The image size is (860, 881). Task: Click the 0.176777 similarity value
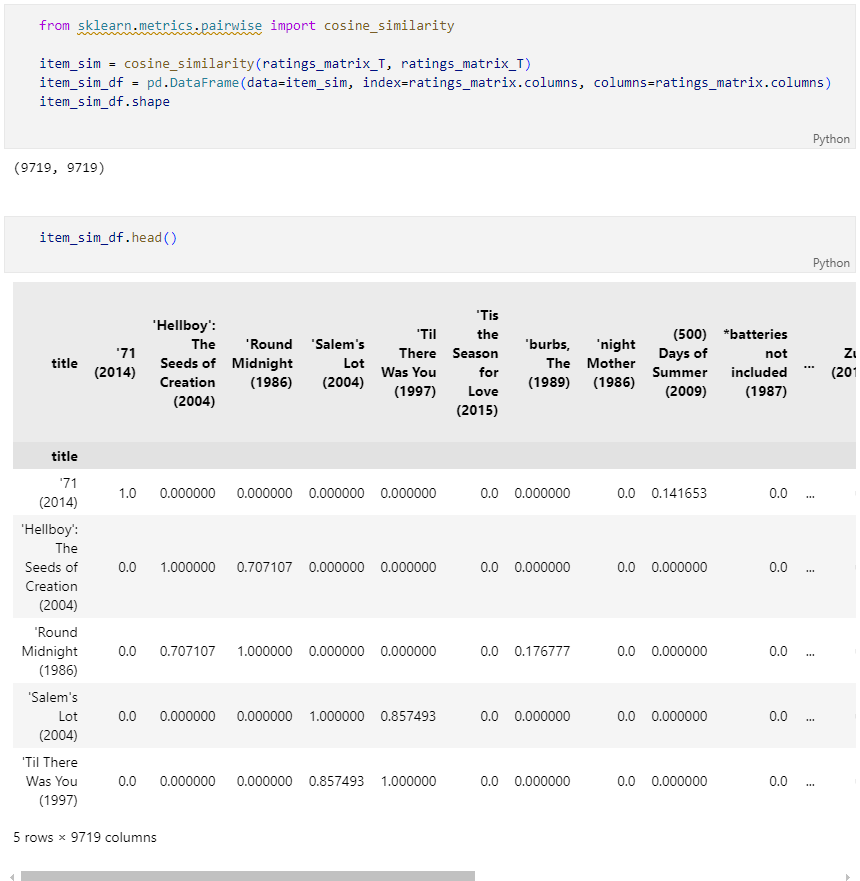coord(542,651)
